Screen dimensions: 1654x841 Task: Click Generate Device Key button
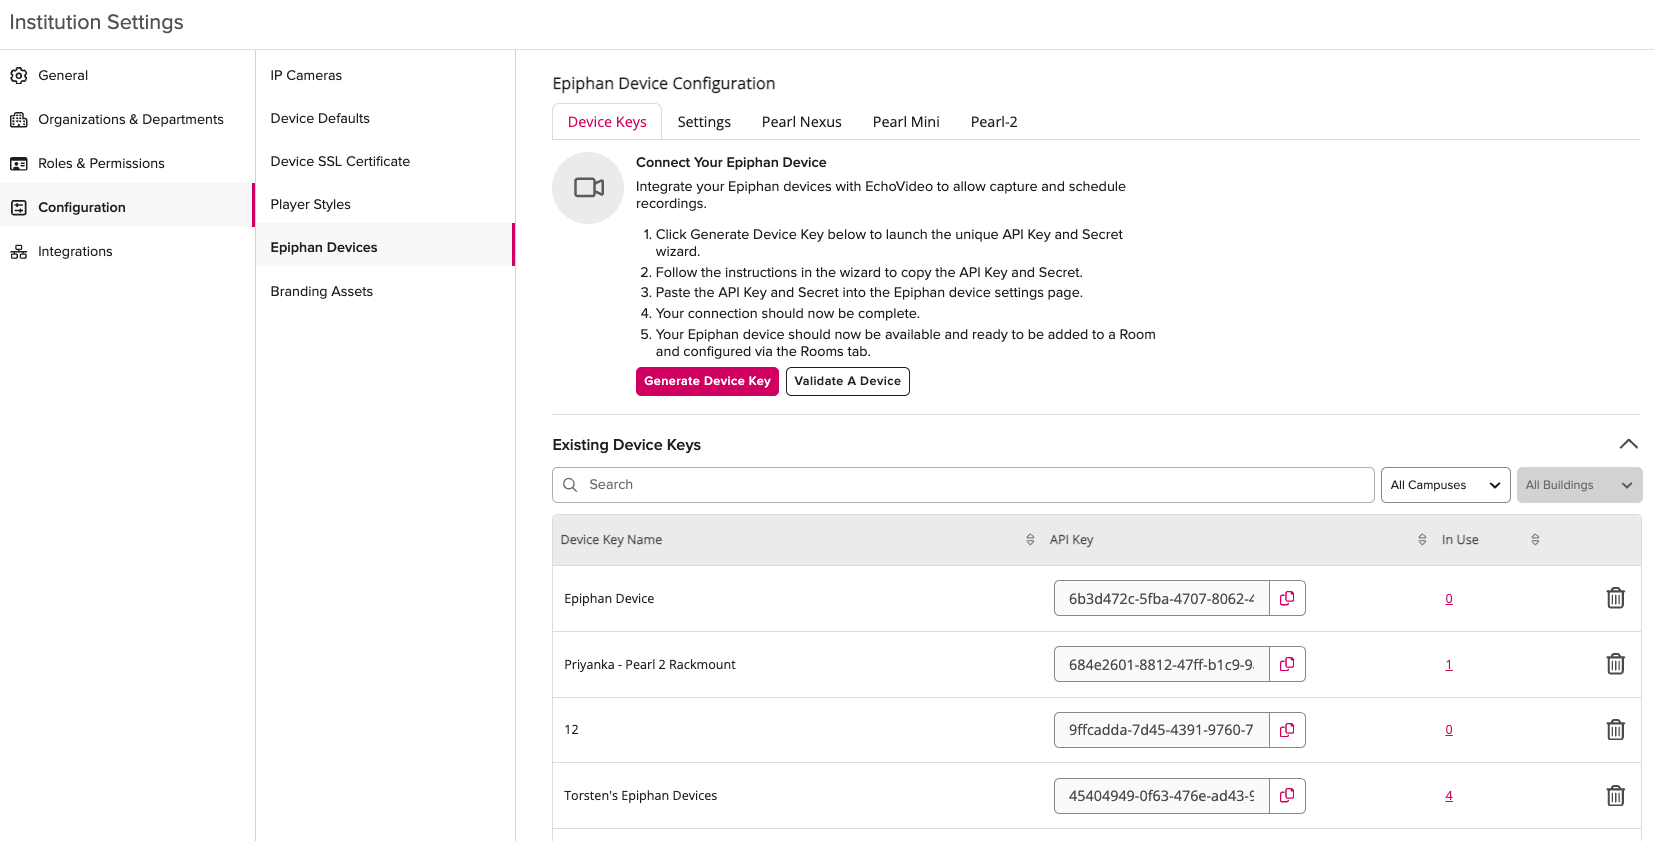(707, 381)
